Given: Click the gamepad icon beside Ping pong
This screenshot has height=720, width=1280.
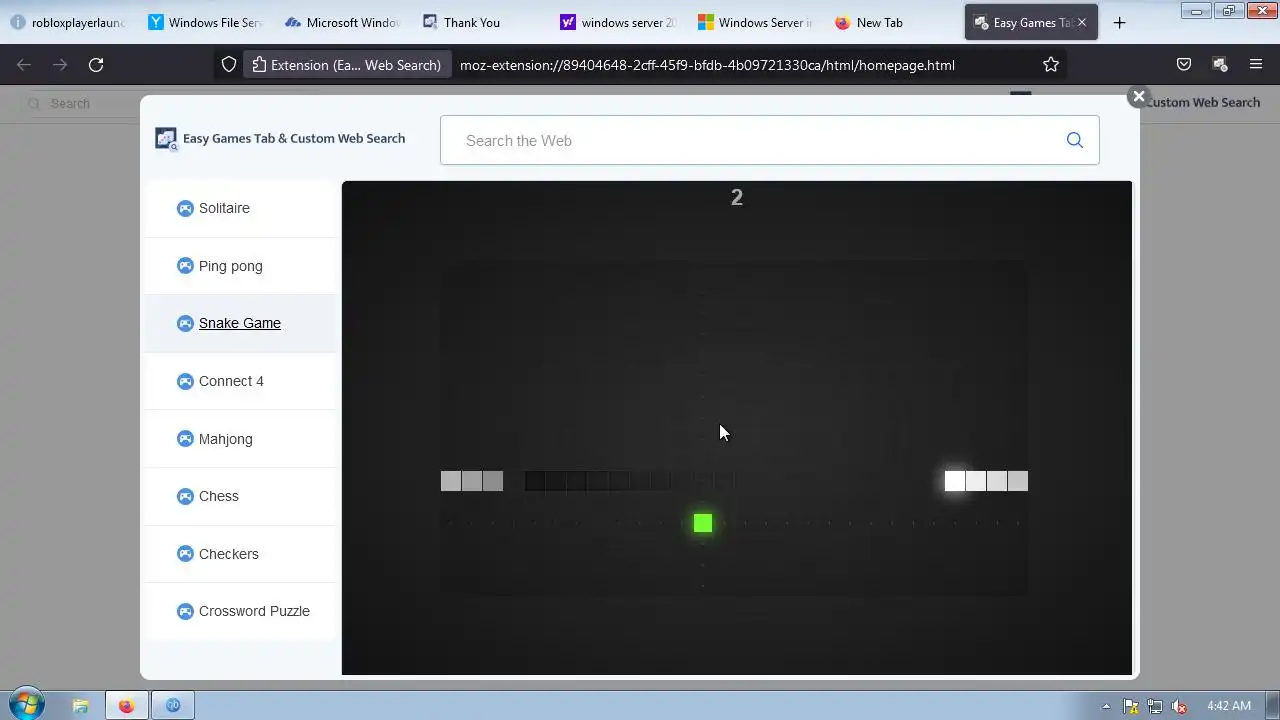Looking at the screenshot, I should pyautogui.click(x=185, y=266).
